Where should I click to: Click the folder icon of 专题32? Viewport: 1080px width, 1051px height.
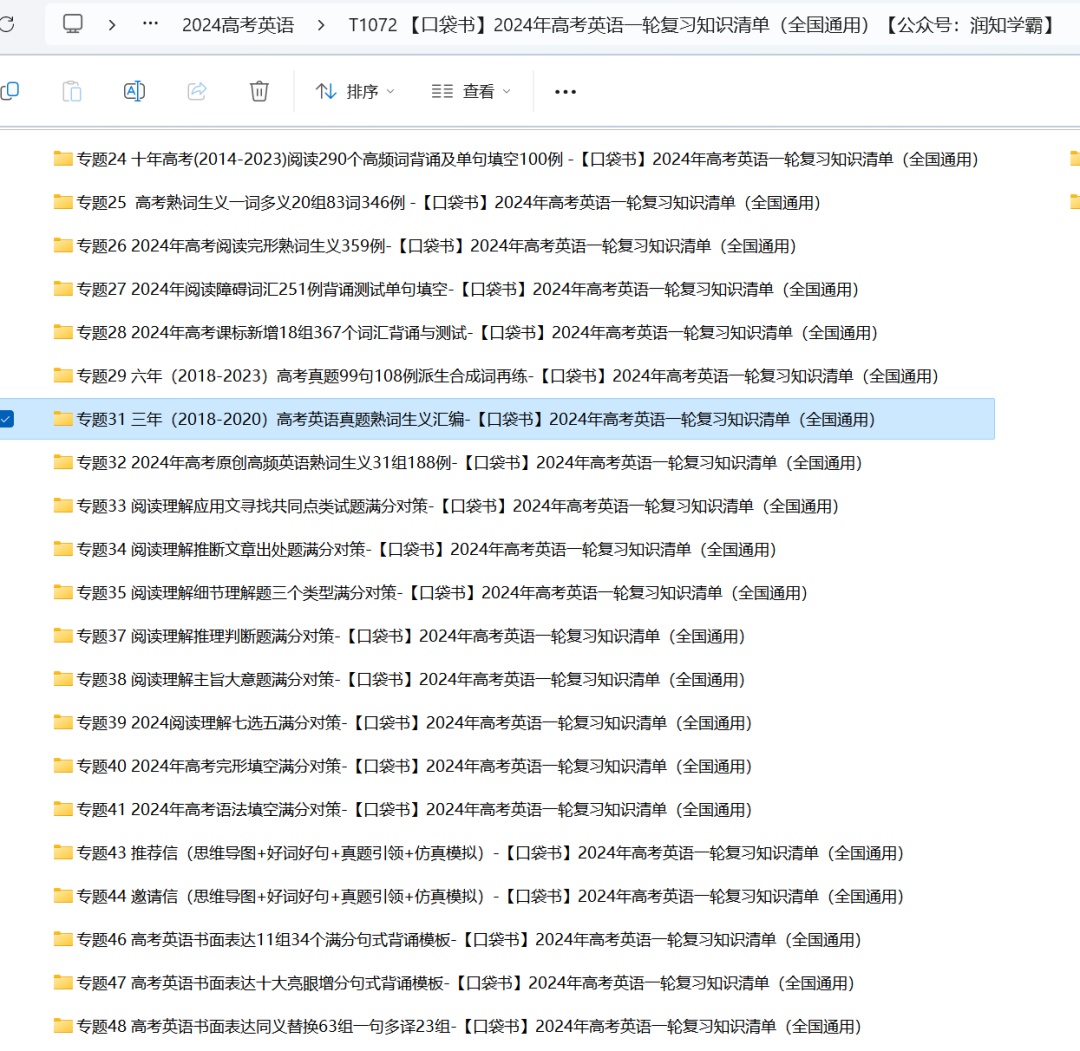[63, 463]
